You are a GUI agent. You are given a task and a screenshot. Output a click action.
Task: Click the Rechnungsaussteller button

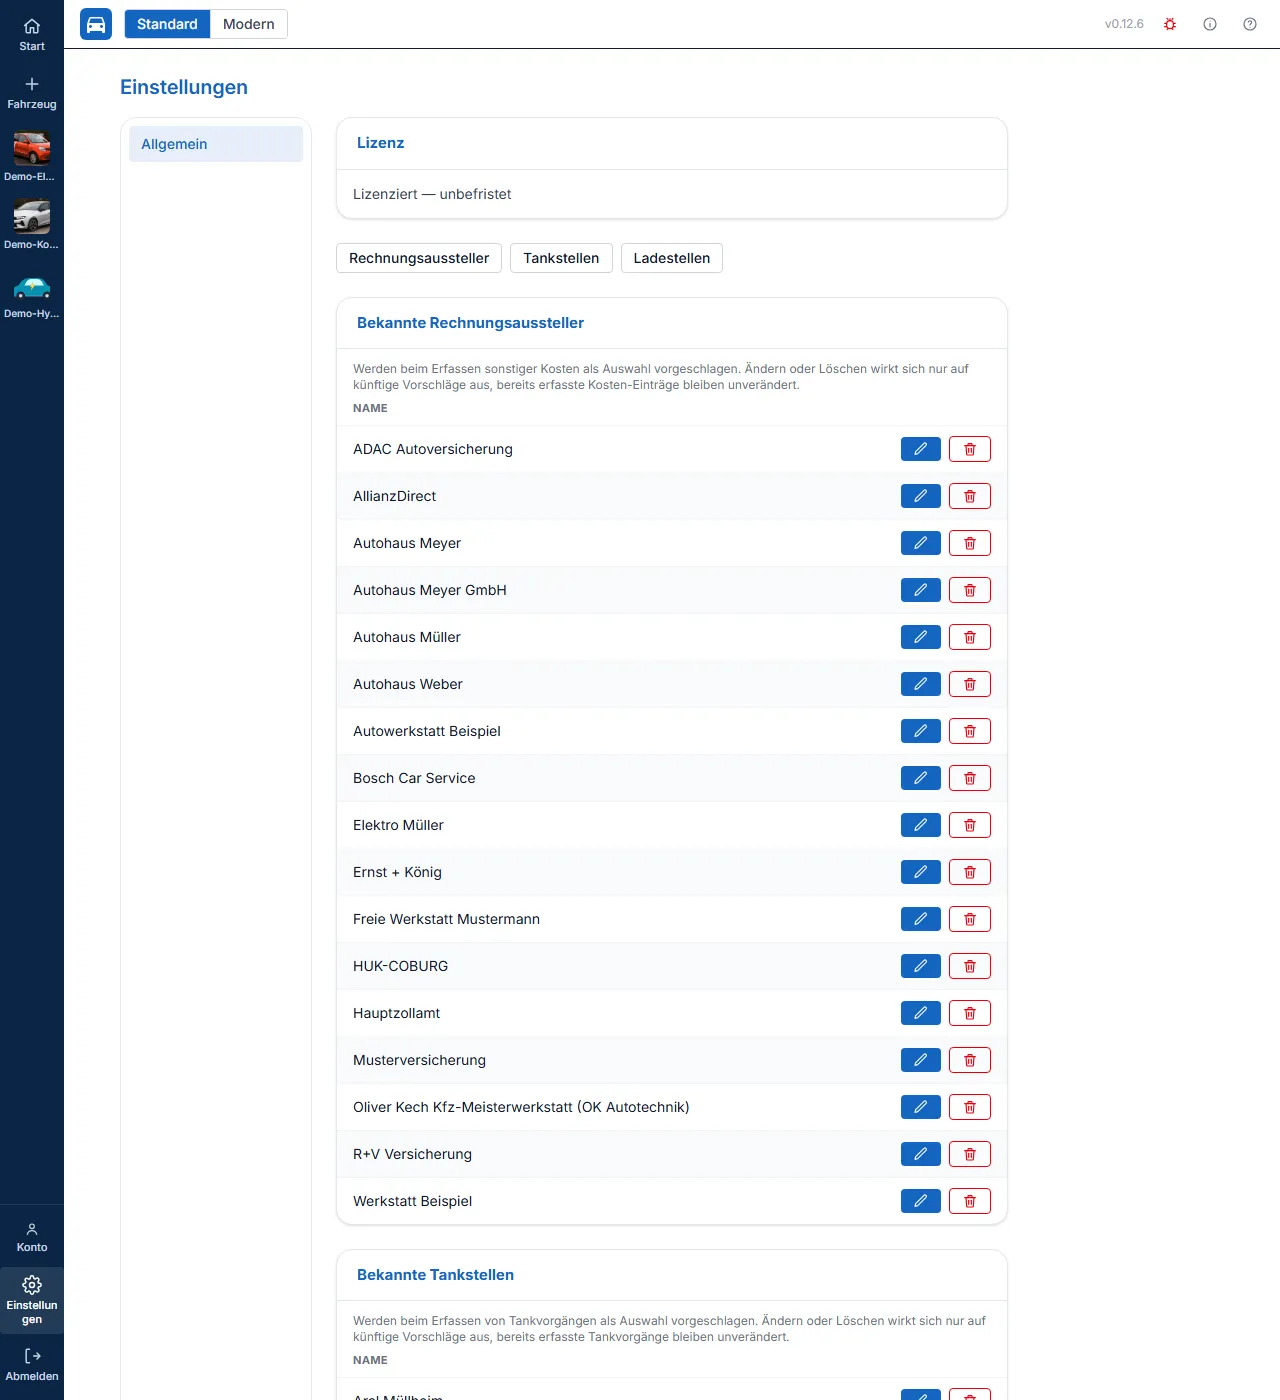[x=419, y=258]
